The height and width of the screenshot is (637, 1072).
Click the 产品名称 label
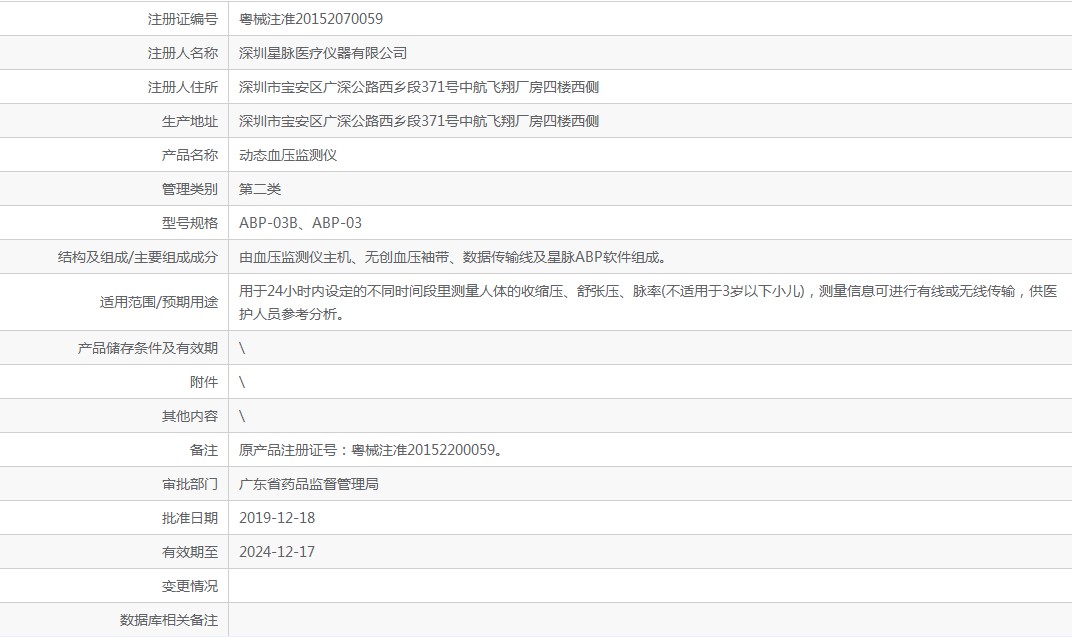(189, 155)
